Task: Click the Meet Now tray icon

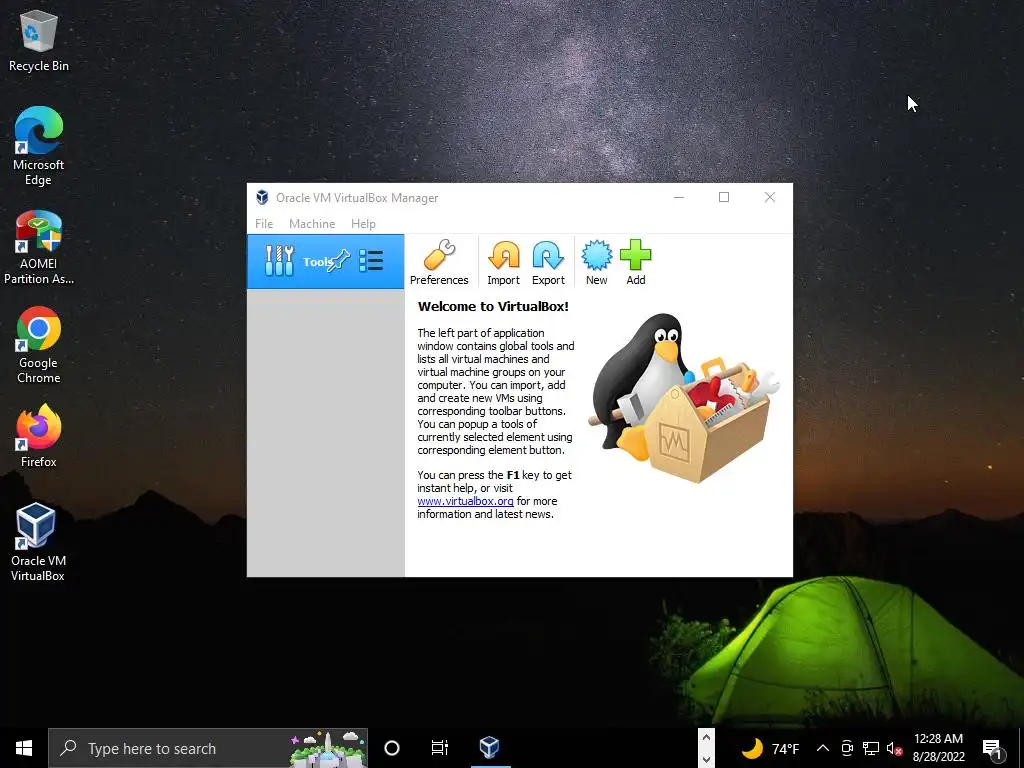Action: (847, 748)
